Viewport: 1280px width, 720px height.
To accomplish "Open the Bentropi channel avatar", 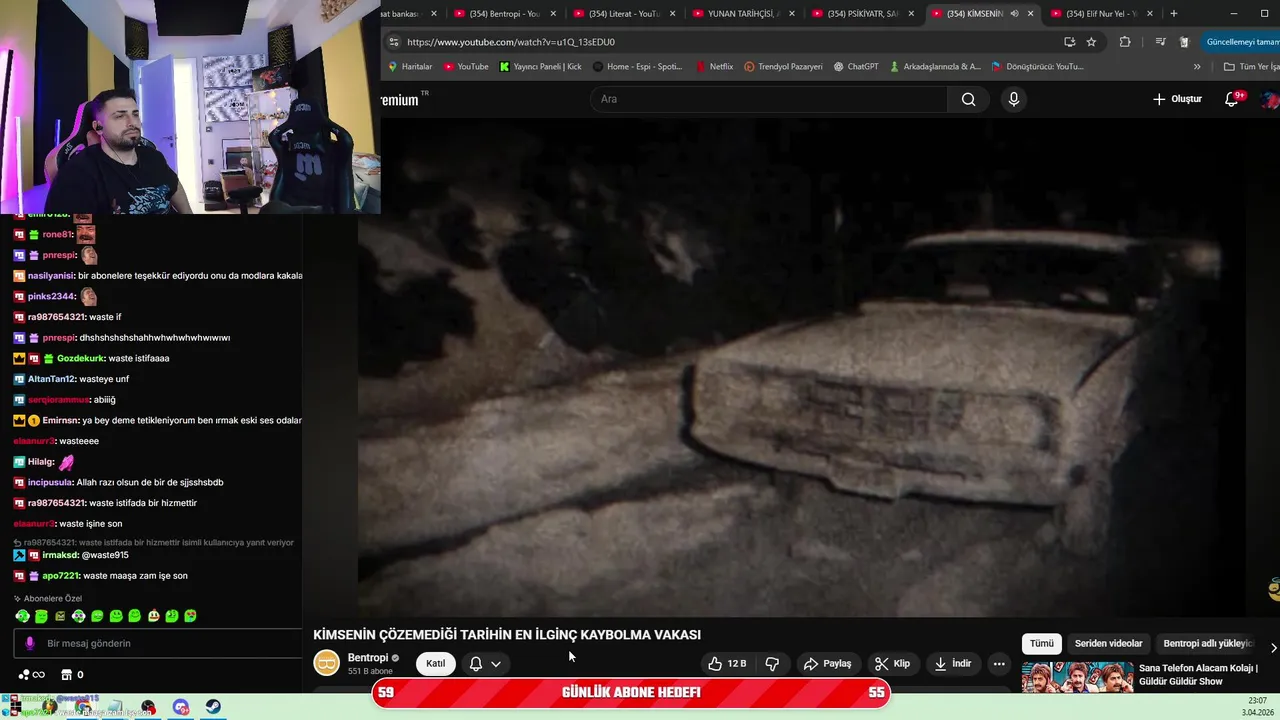I will 326,663.
